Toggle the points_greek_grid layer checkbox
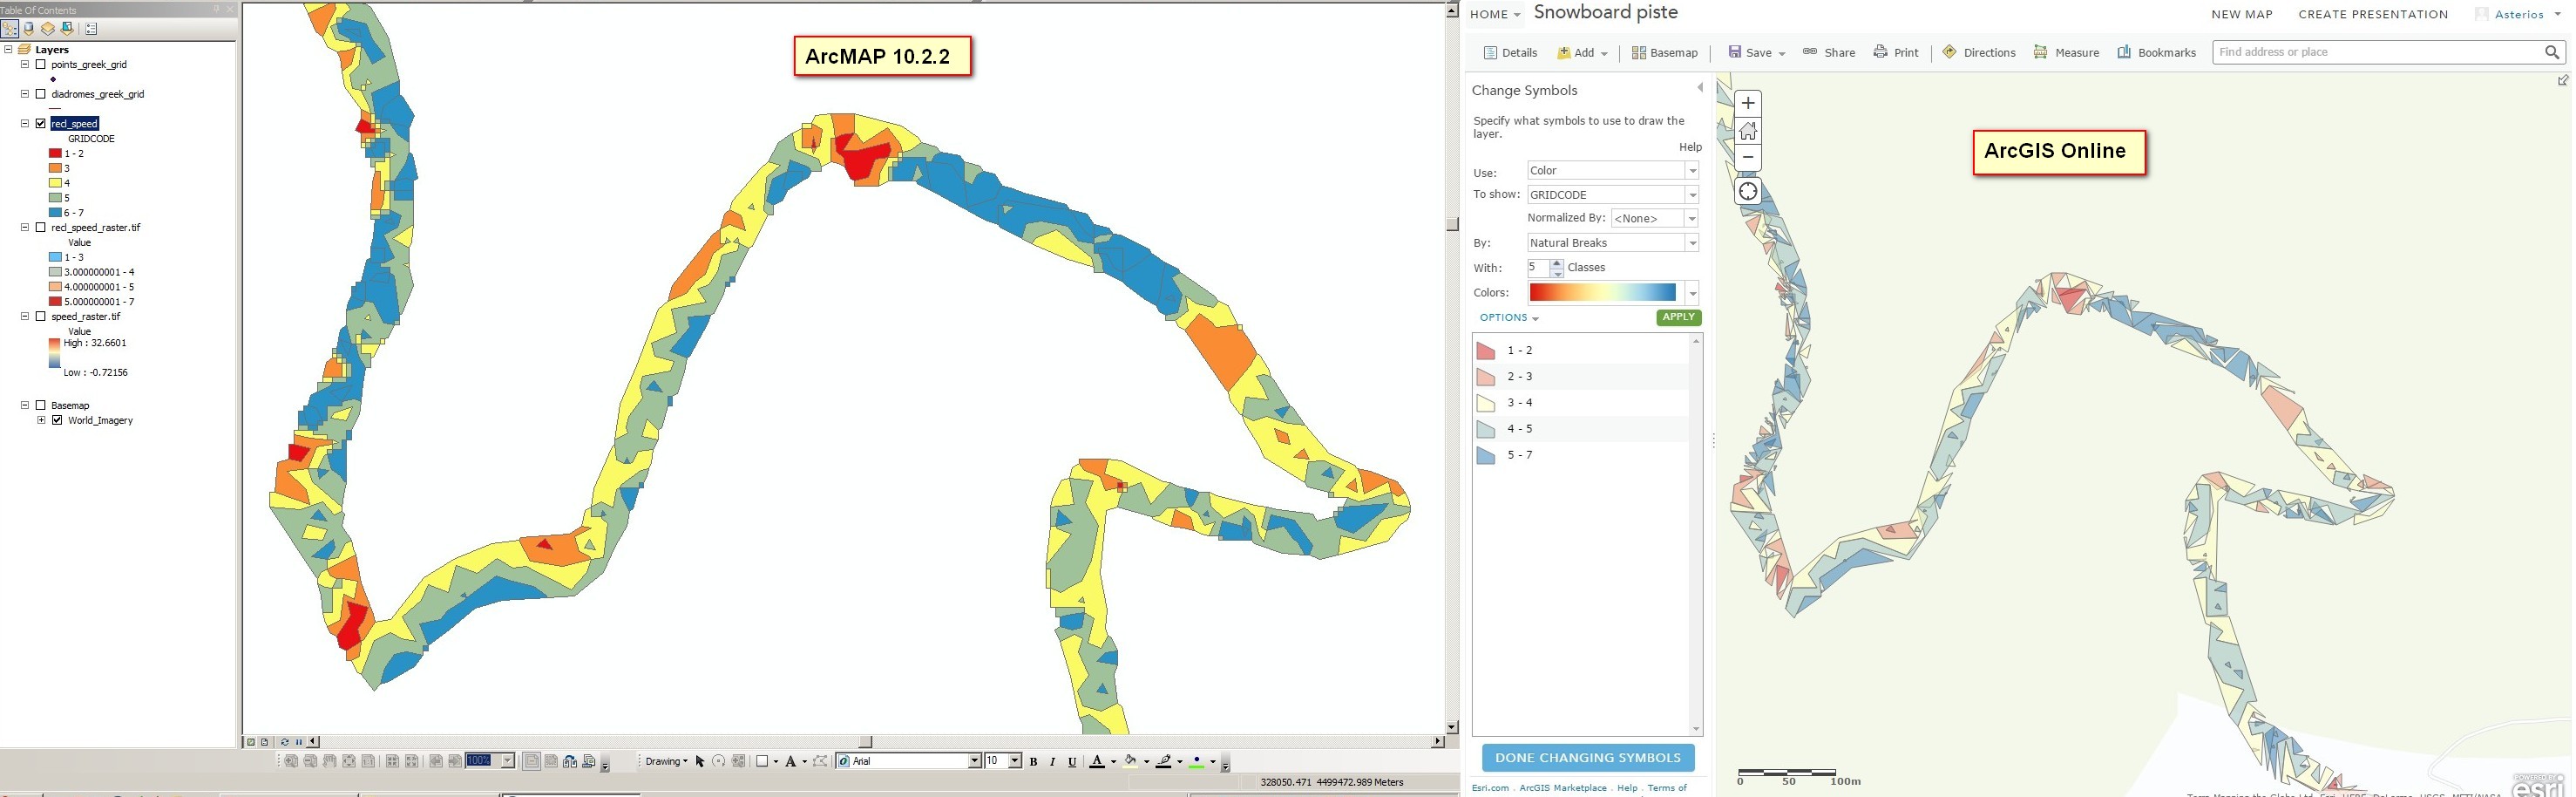Screen dimensions: 2576x797 [x=40, y=64]
